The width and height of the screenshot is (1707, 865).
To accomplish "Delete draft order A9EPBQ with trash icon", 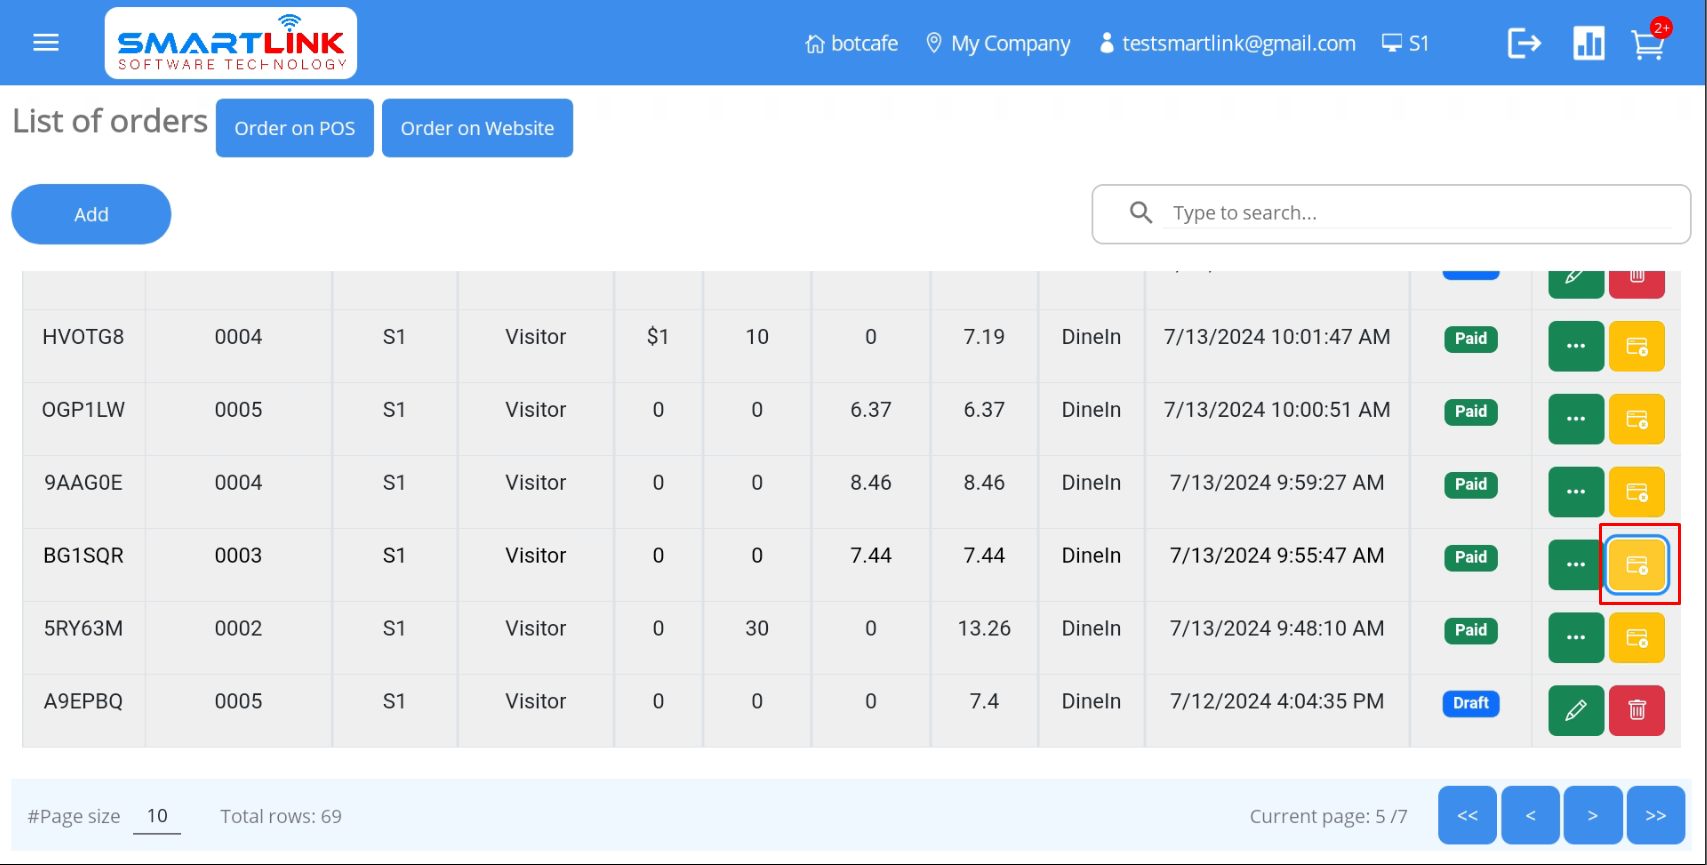I will coord(1636,710).
